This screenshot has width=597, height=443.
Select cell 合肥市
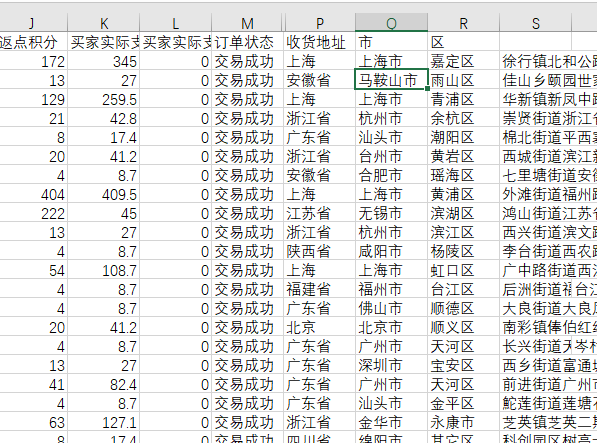(x=391, y=175)
